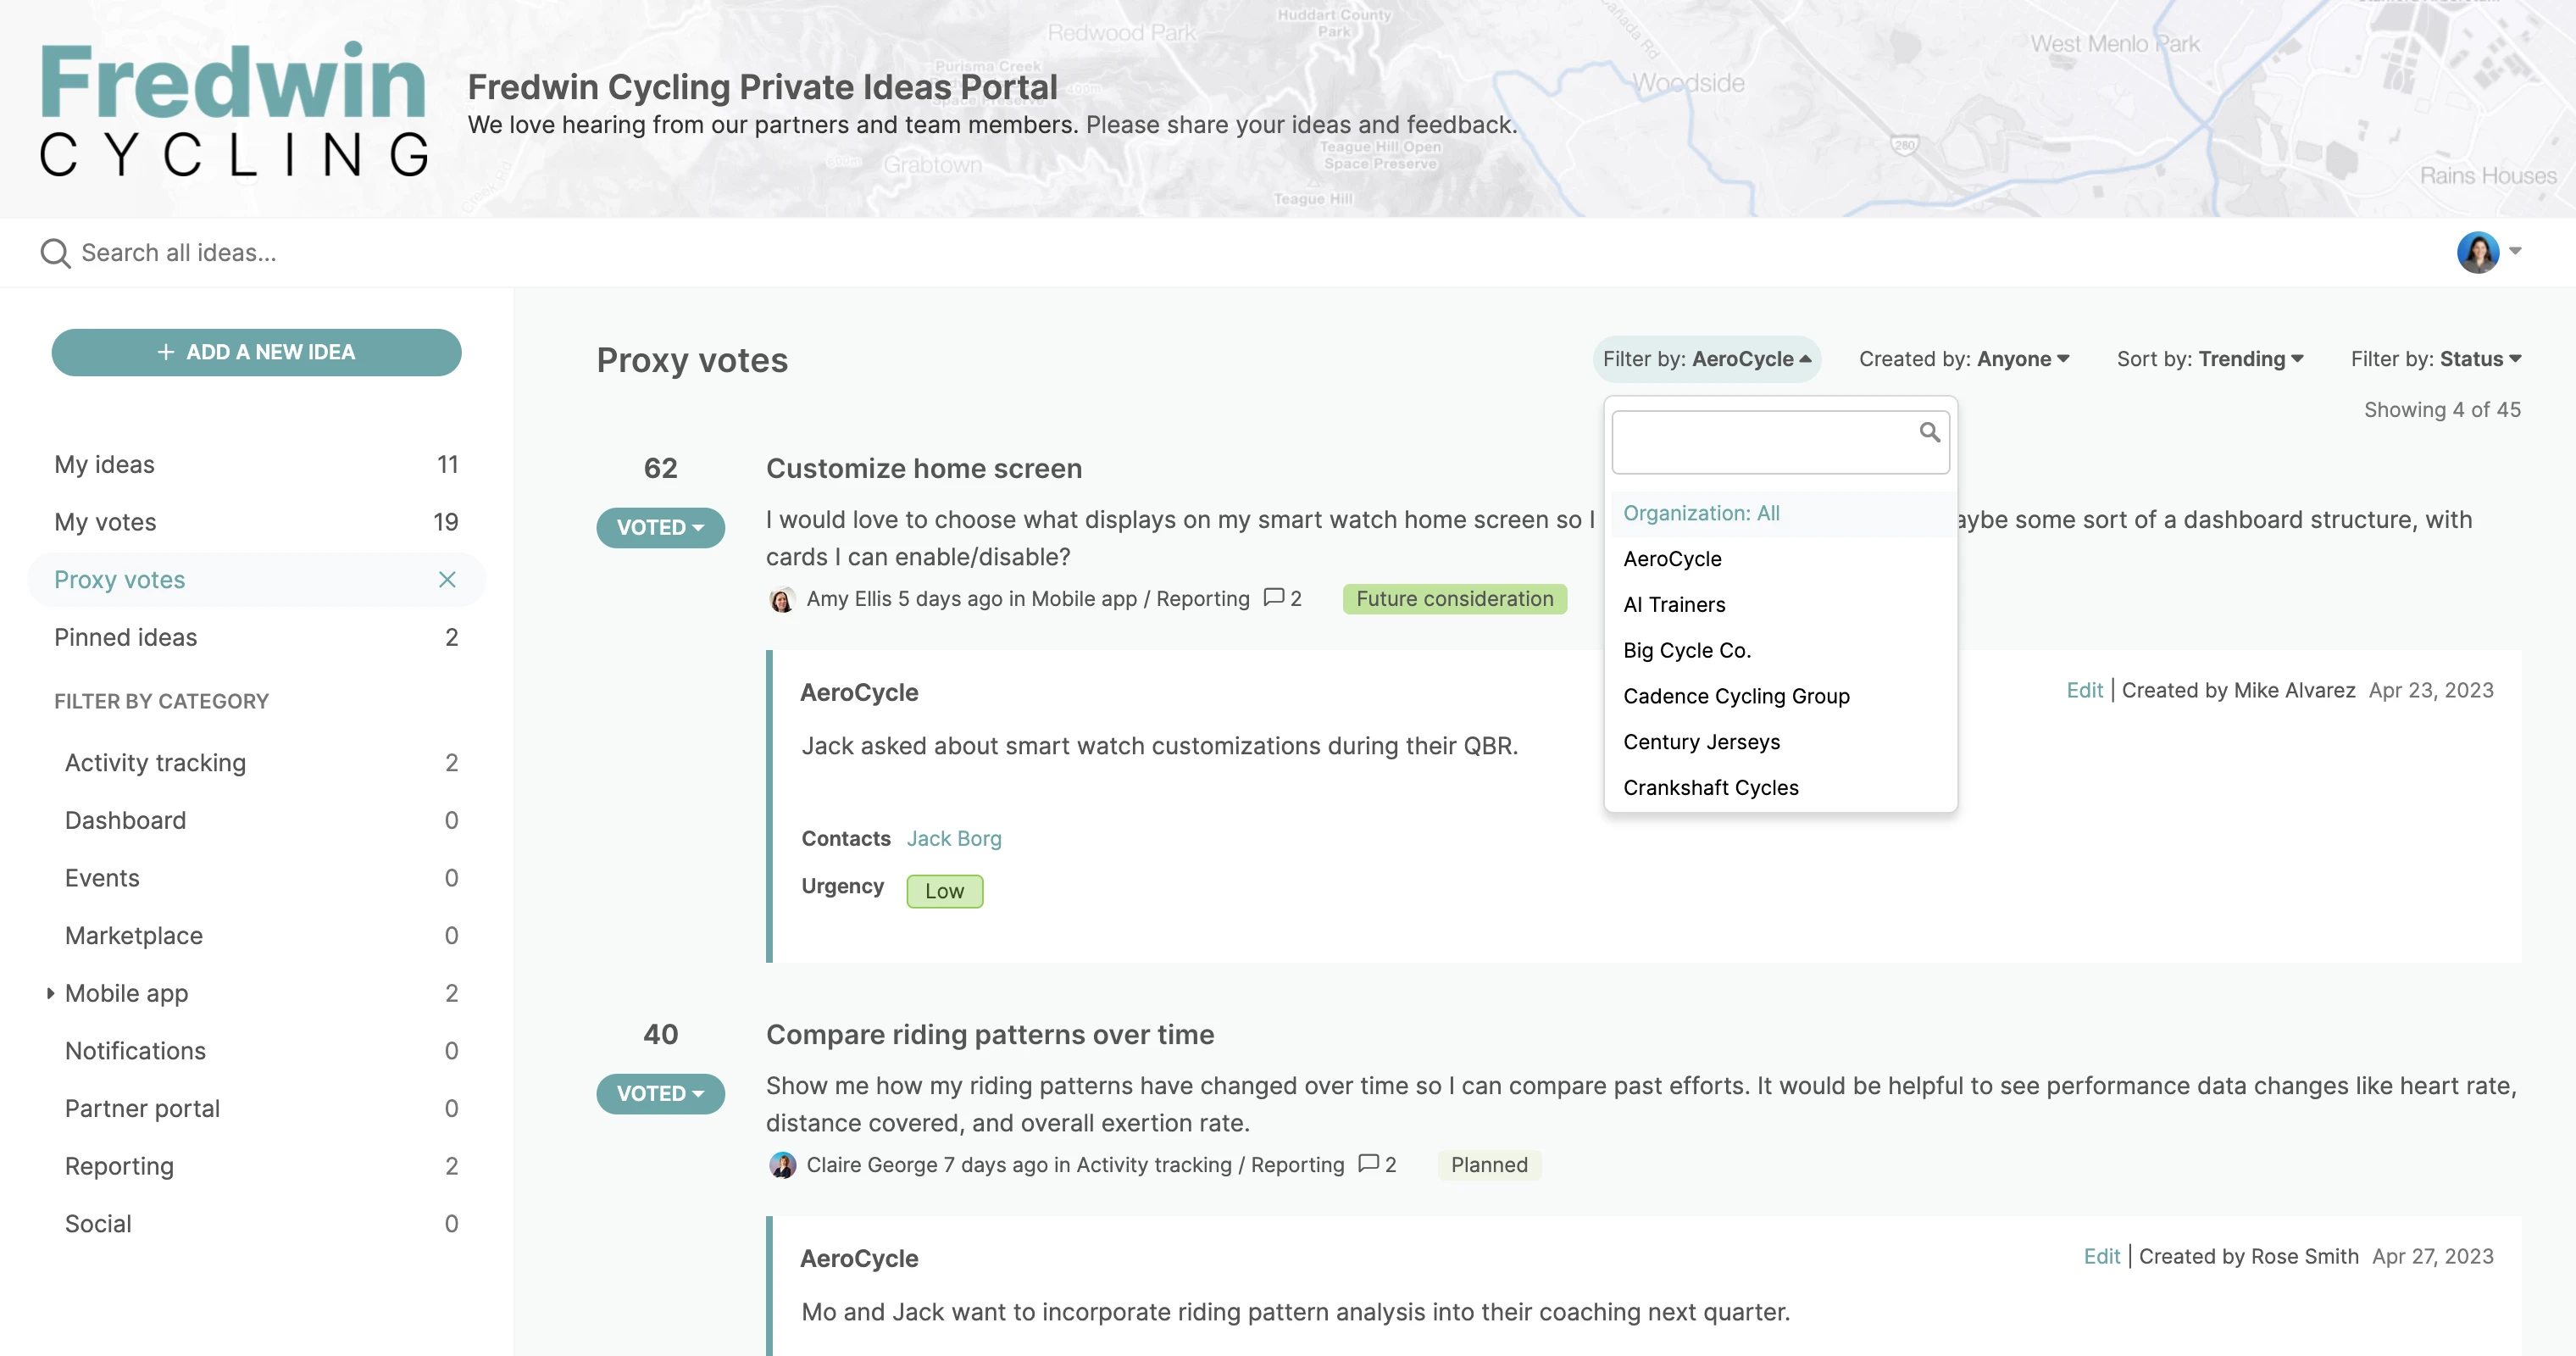
Task: Open Filter by Status dropdown
Action: [x=2435, y=359]
